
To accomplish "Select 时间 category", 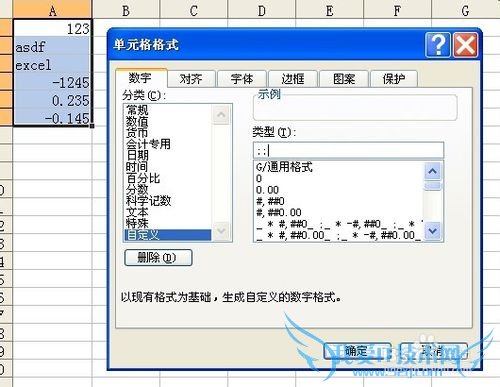I will click(x=168, y=167).
